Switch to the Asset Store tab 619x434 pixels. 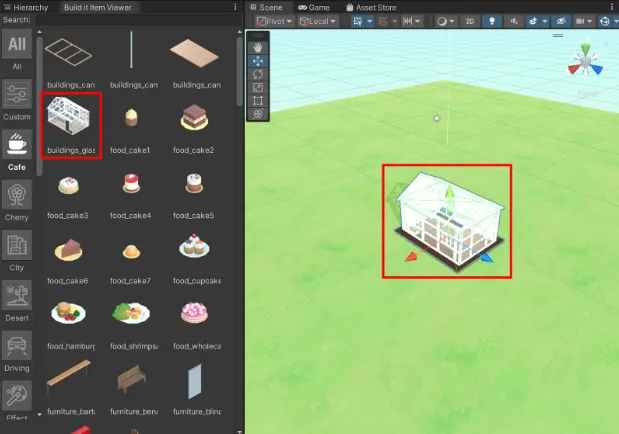click(x=371, y=8)
